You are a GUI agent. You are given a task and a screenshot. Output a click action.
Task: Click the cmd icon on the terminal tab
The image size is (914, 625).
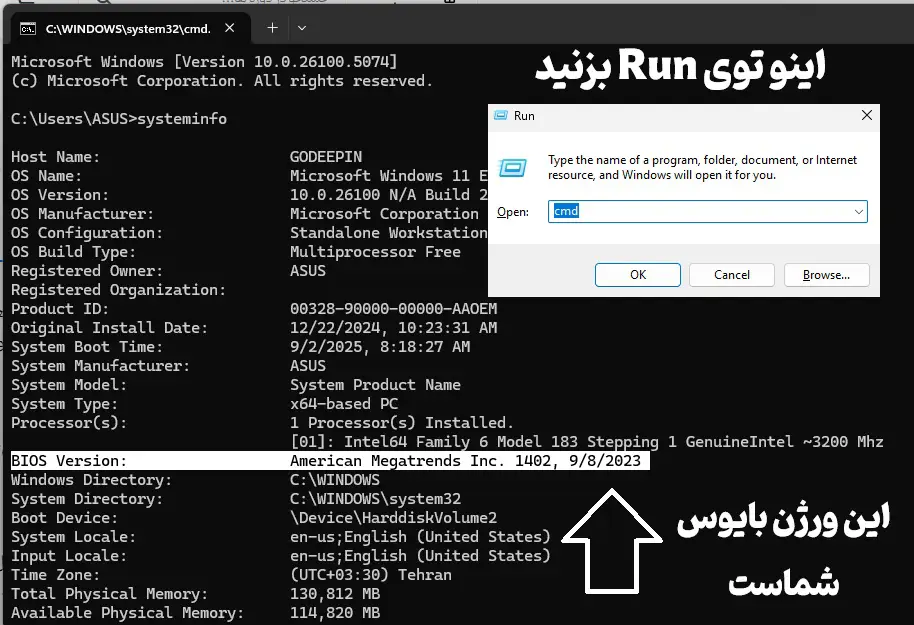pos(28,29)
